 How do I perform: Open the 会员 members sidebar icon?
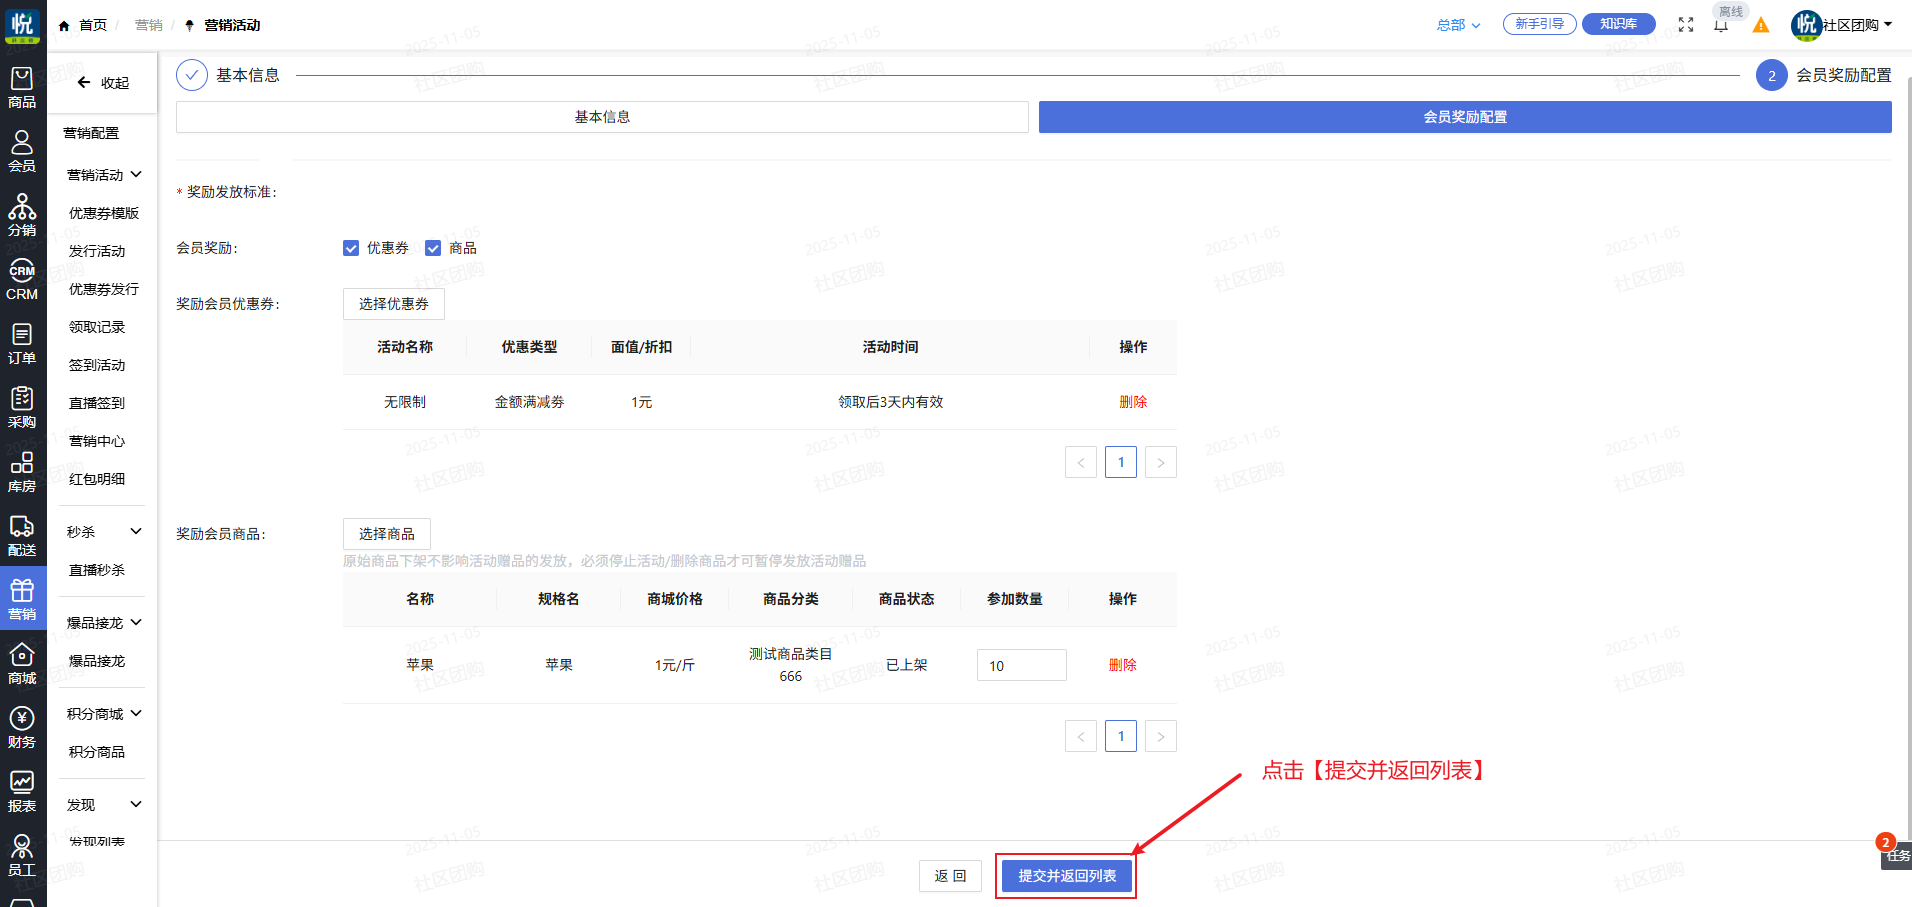[x=22, y=152]
